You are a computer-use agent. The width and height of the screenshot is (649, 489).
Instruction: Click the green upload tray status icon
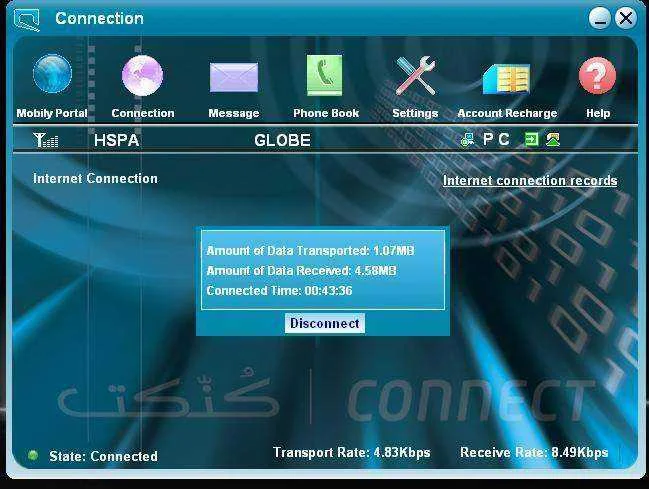[553, 140]
